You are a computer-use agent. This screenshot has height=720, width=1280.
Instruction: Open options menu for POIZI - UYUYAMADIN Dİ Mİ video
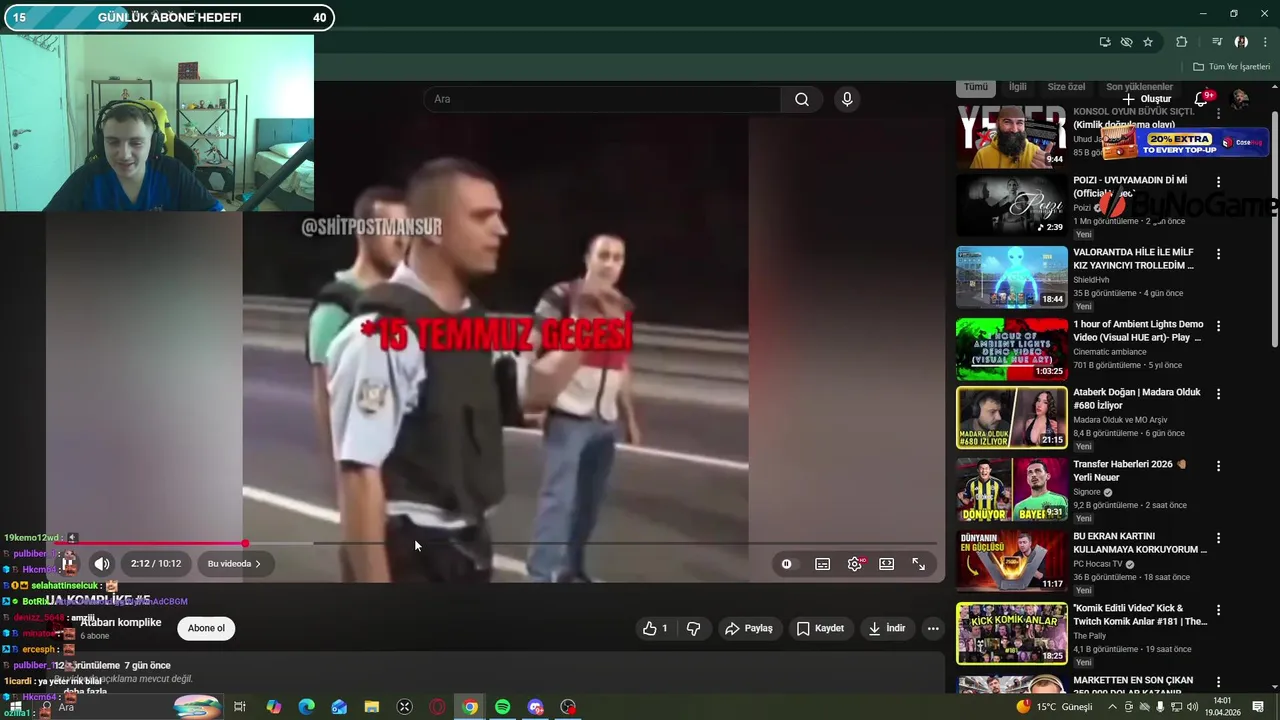[x=1218, y=182]
